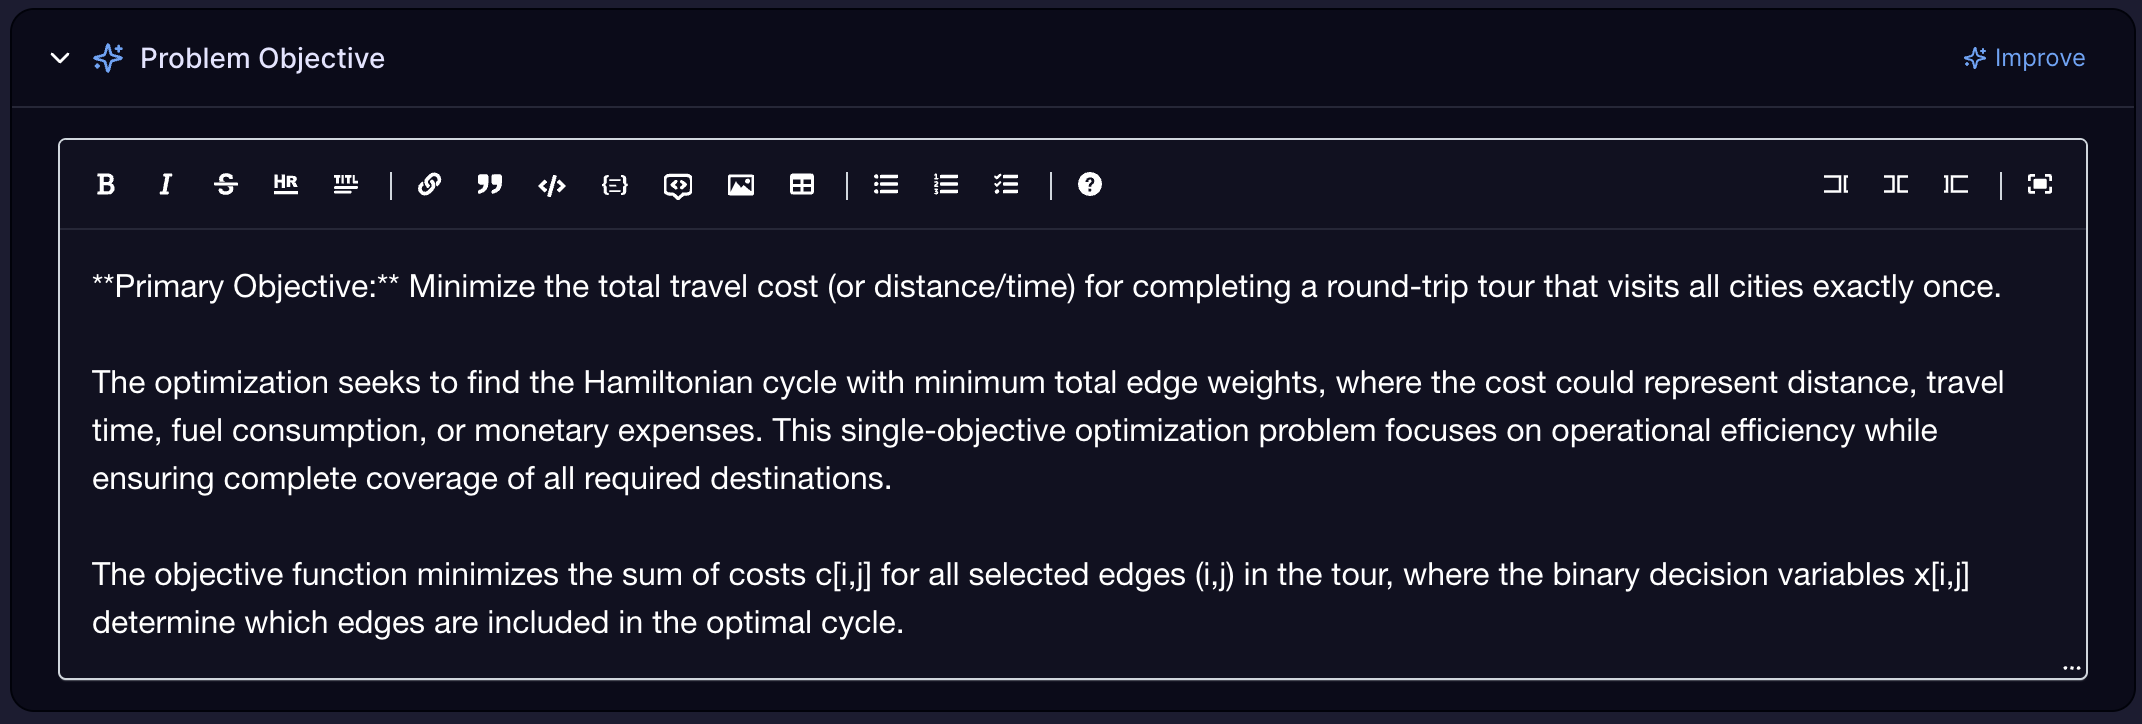The height and width of the screenshot is (724, 2142).
Task: Open the editor help question mark
Action: 1090,184
